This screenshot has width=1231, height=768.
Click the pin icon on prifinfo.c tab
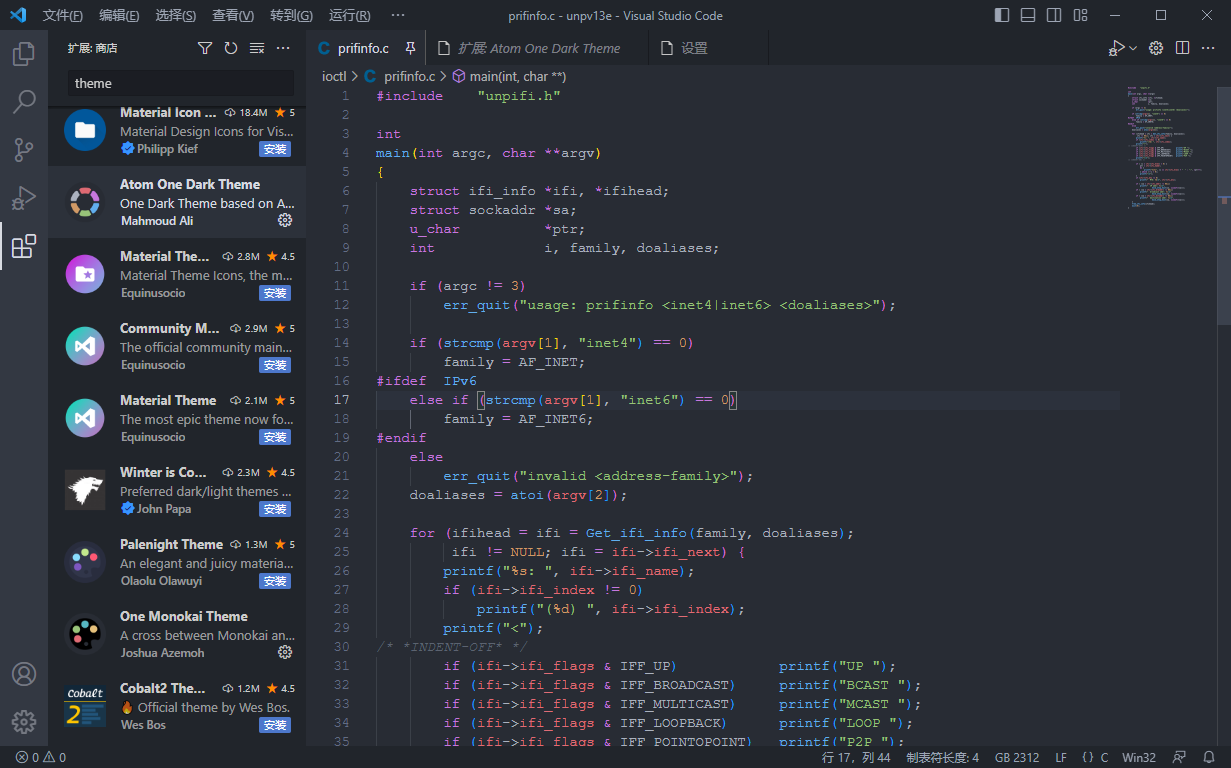click(410, 48)
